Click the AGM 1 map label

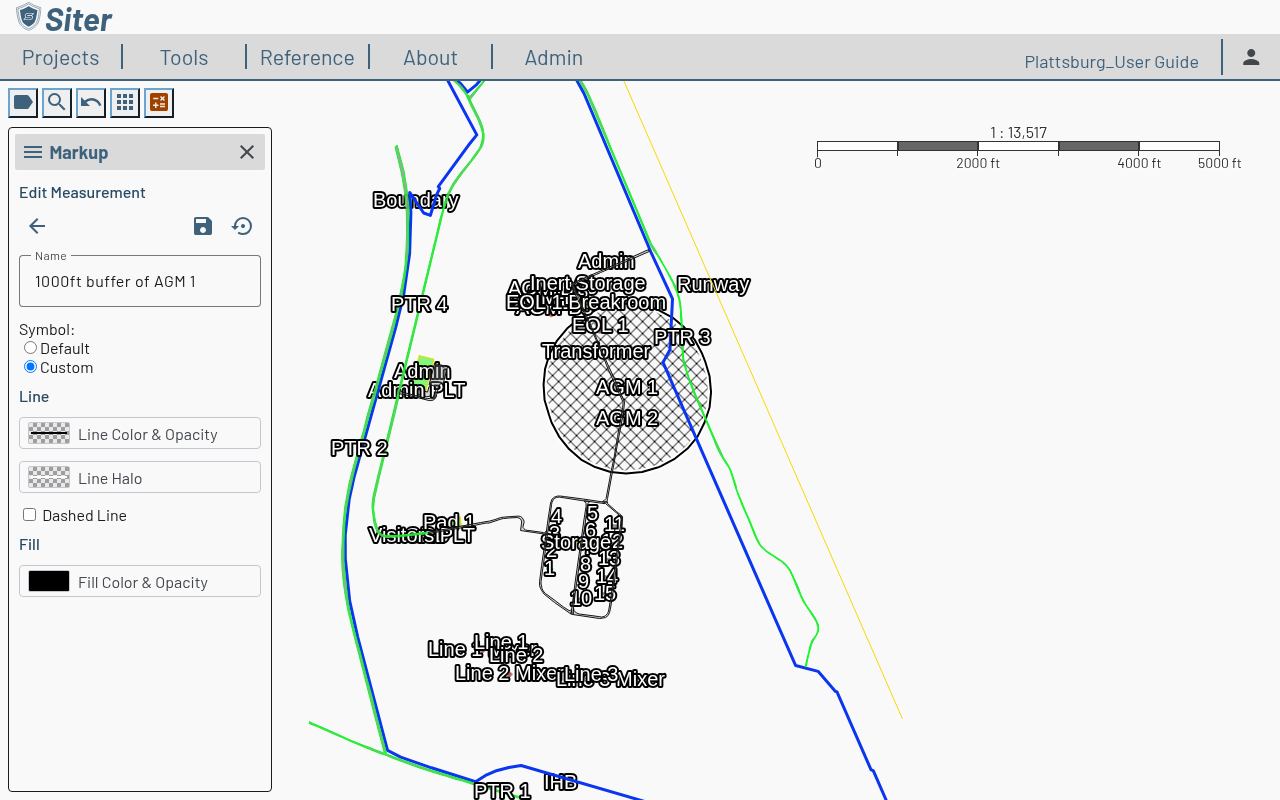tap(627, 387)
